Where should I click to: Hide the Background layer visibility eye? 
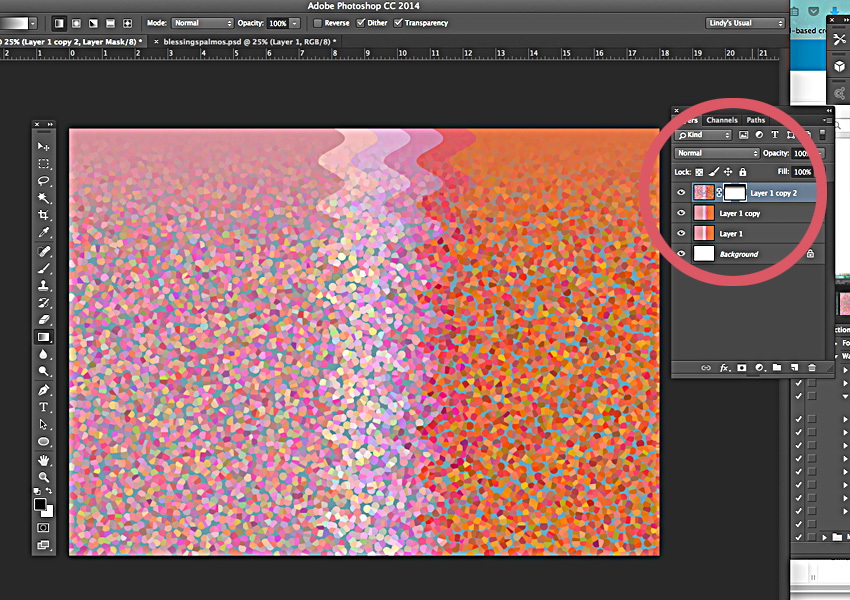pyautogui.click(x=682, y=253)
